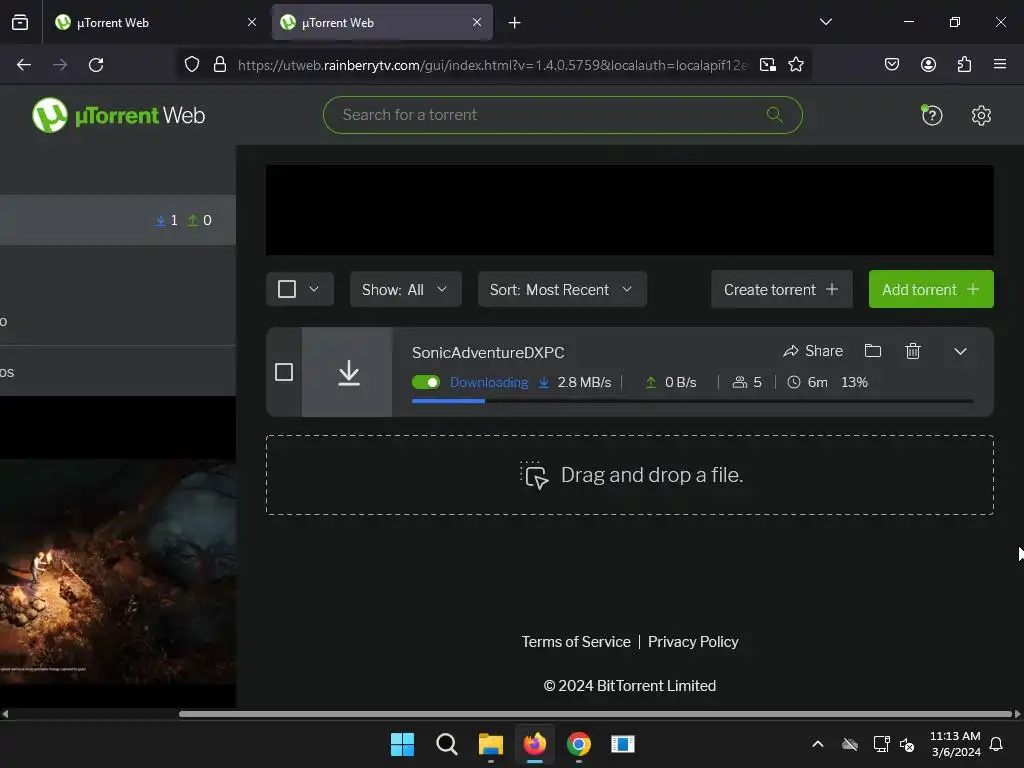Select the second µTorrent Web tab
The image size is (1024, 768).
pyautogui.click(x=382, y=23)
